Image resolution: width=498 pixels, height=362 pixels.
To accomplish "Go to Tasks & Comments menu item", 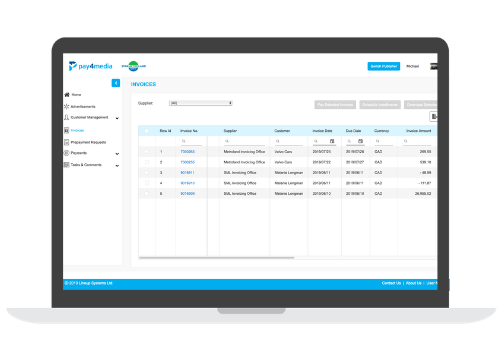I will [86, 165].
